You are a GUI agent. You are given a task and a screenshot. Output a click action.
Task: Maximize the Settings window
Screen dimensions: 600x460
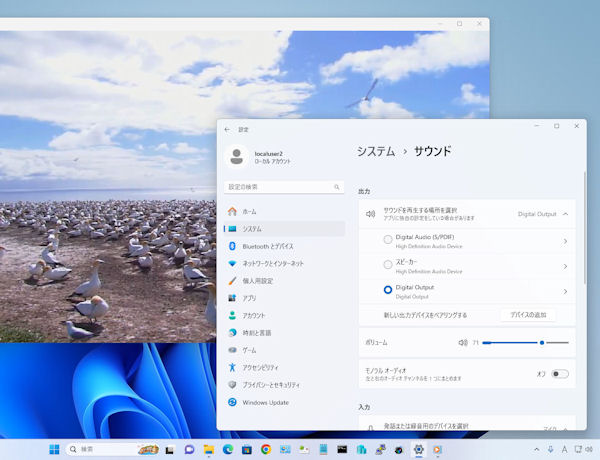pos(557,126)
